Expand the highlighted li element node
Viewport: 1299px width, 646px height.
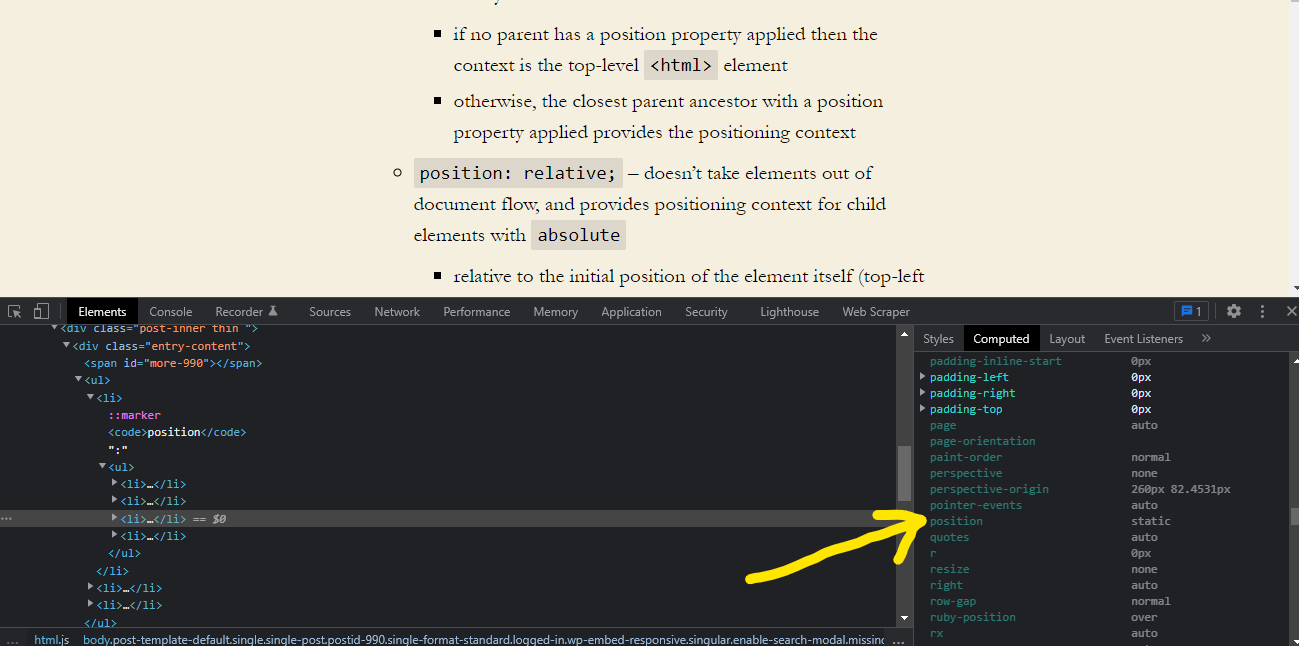[115, 518]
